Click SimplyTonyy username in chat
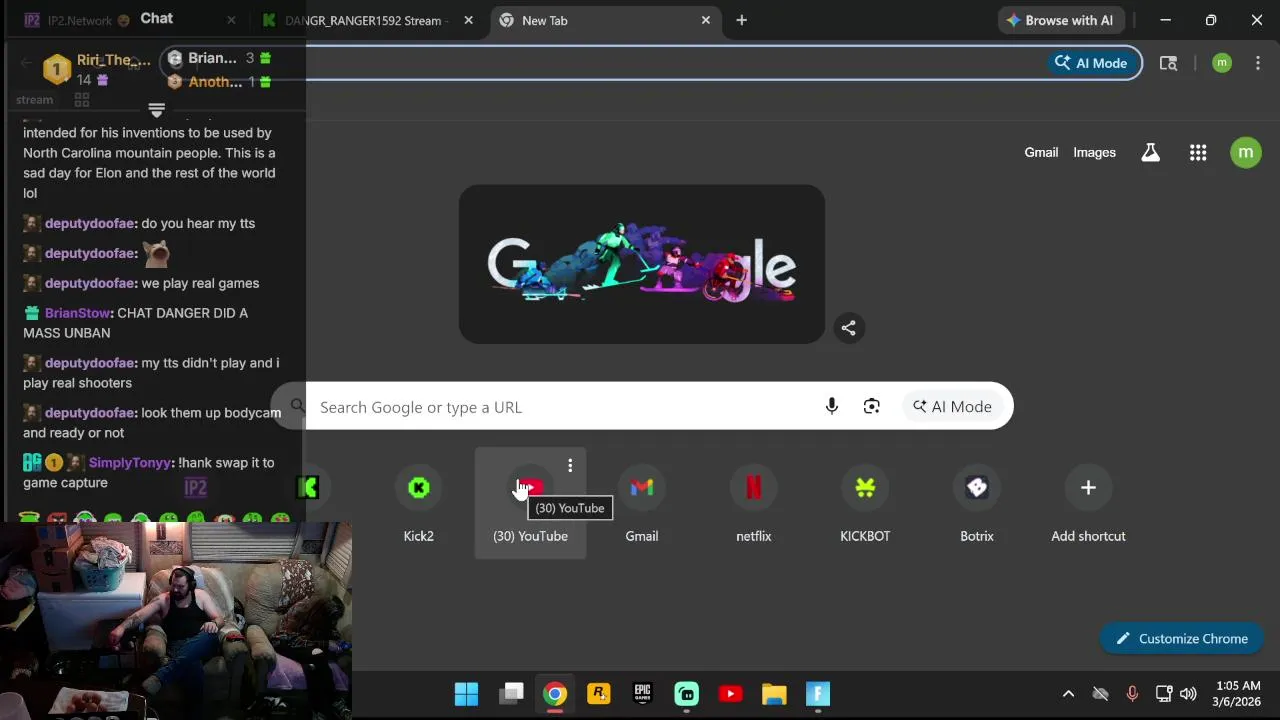Viewport: 1280px width, 720px height. (x=131, y=463)
